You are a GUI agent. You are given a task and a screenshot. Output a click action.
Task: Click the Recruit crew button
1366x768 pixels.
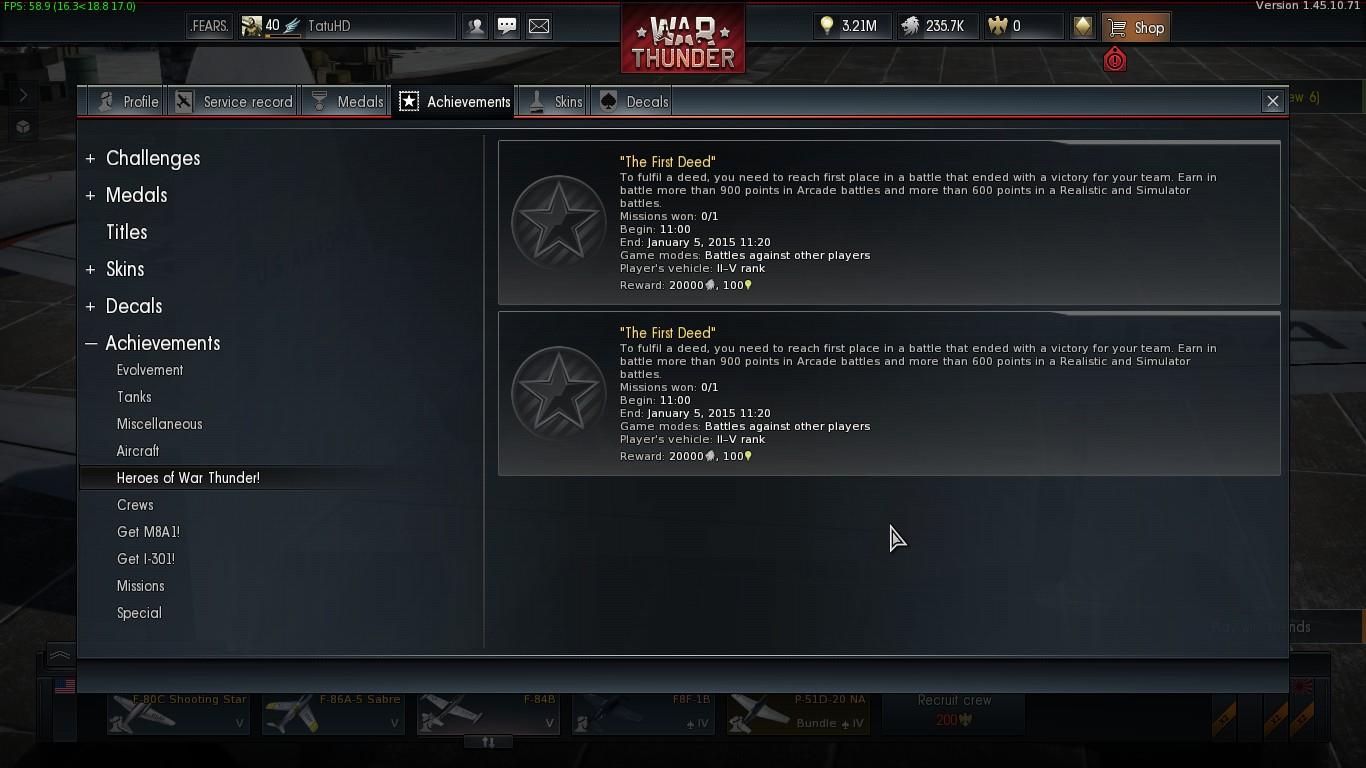[954, 711]
